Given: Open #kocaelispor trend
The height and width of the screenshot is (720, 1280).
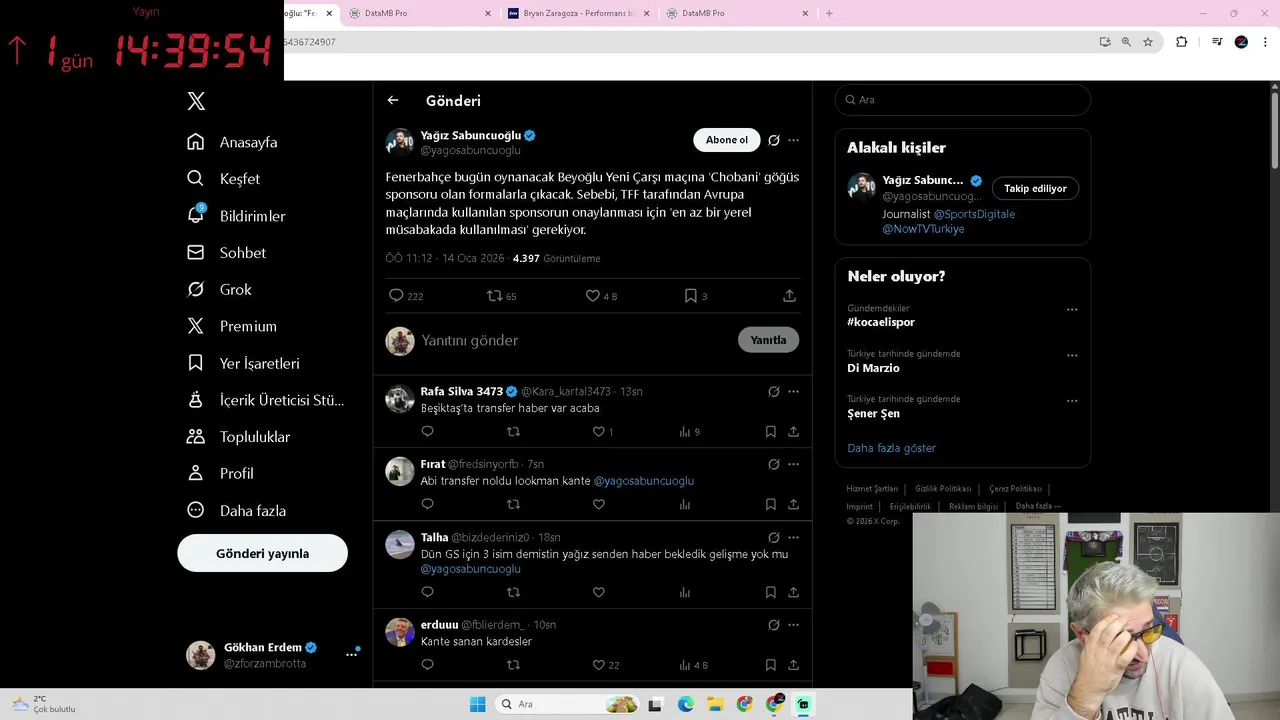Looking at the screenshot, I should pyautogui.click(x=881, y=322).
